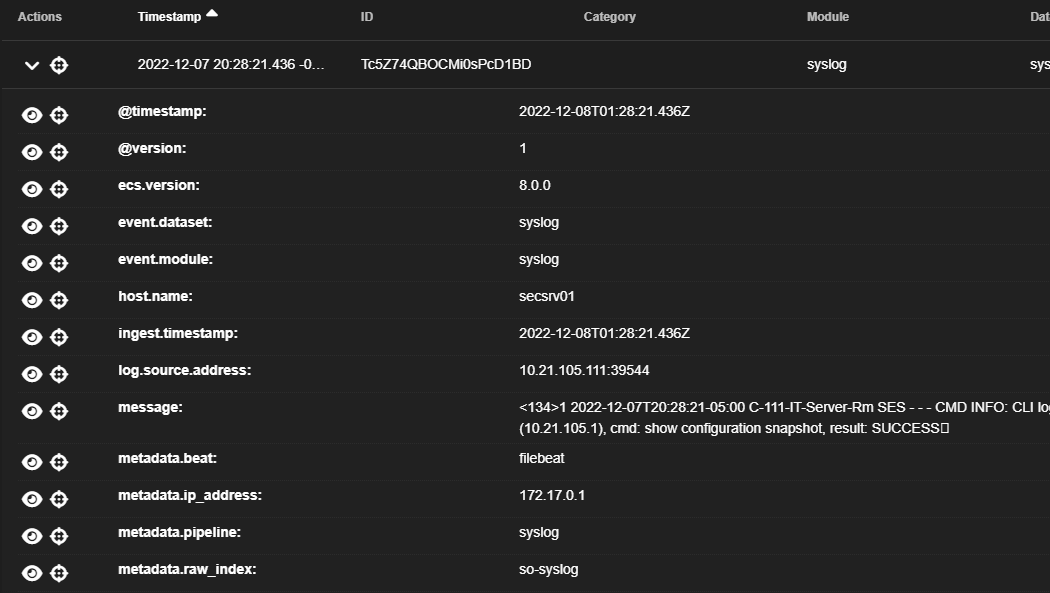Click the Timestamp sort arrow

pyautogui.click(x=212, y=13)
